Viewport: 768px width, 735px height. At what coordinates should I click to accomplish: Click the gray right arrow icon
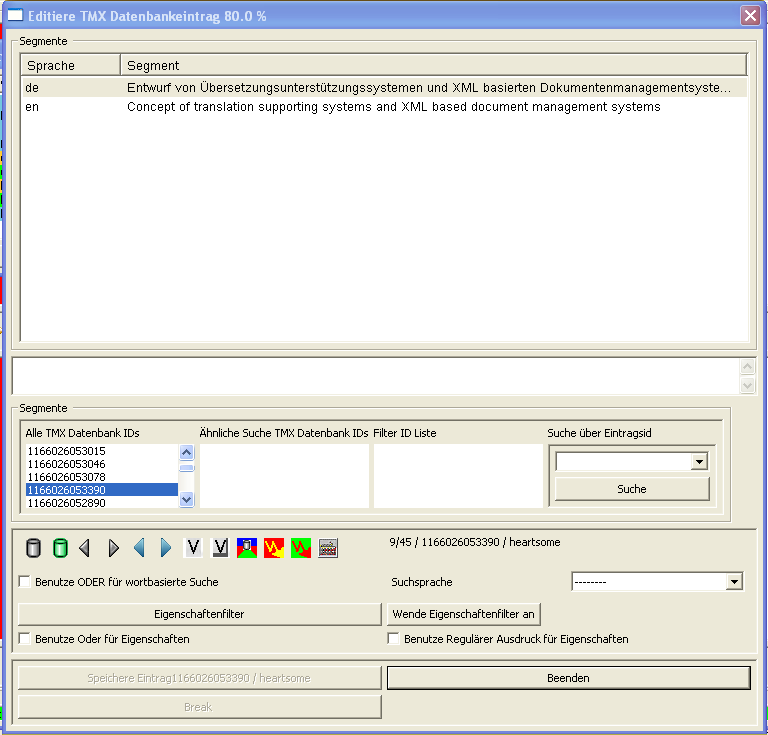[x=113, y=548]
